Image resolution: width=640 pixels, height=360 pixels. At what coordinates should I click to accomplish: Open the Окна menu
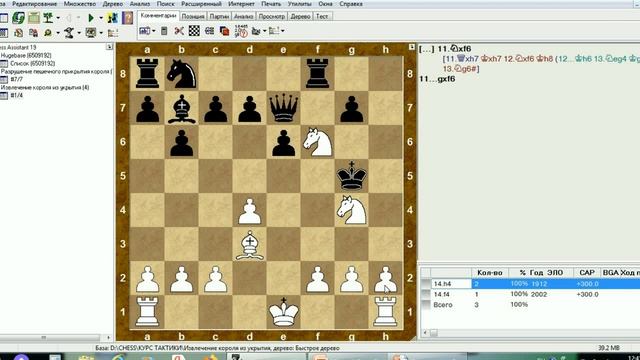tap(325, 4)
